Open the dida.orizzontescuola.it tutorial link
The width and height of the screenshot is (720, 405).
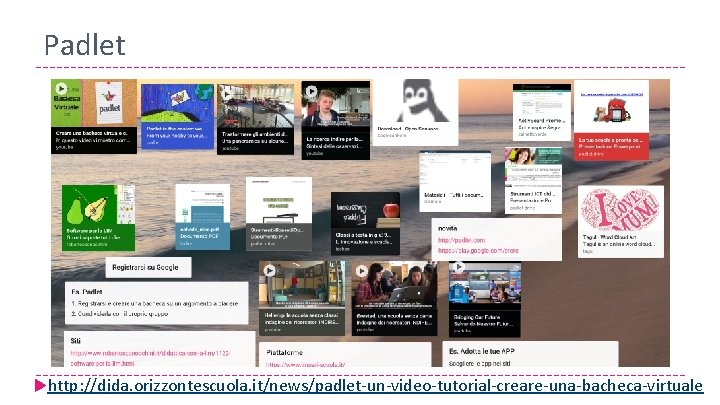click(x=375, y=385)
